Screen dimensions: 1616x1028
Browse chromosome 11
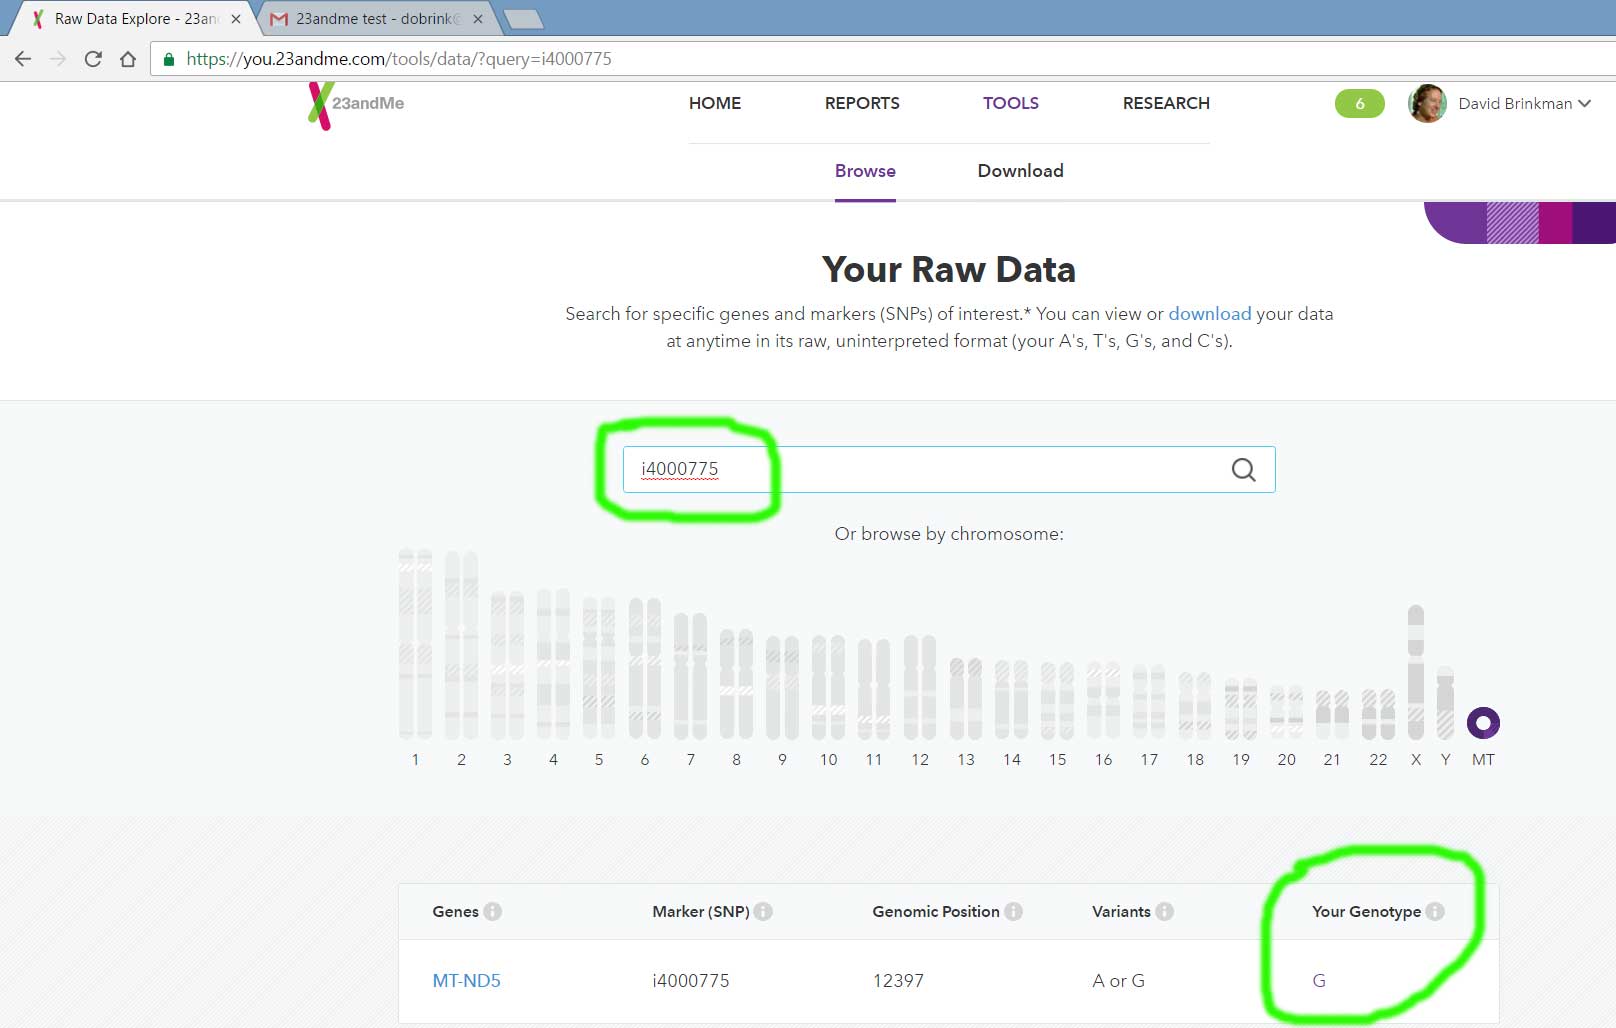point(874,689)
